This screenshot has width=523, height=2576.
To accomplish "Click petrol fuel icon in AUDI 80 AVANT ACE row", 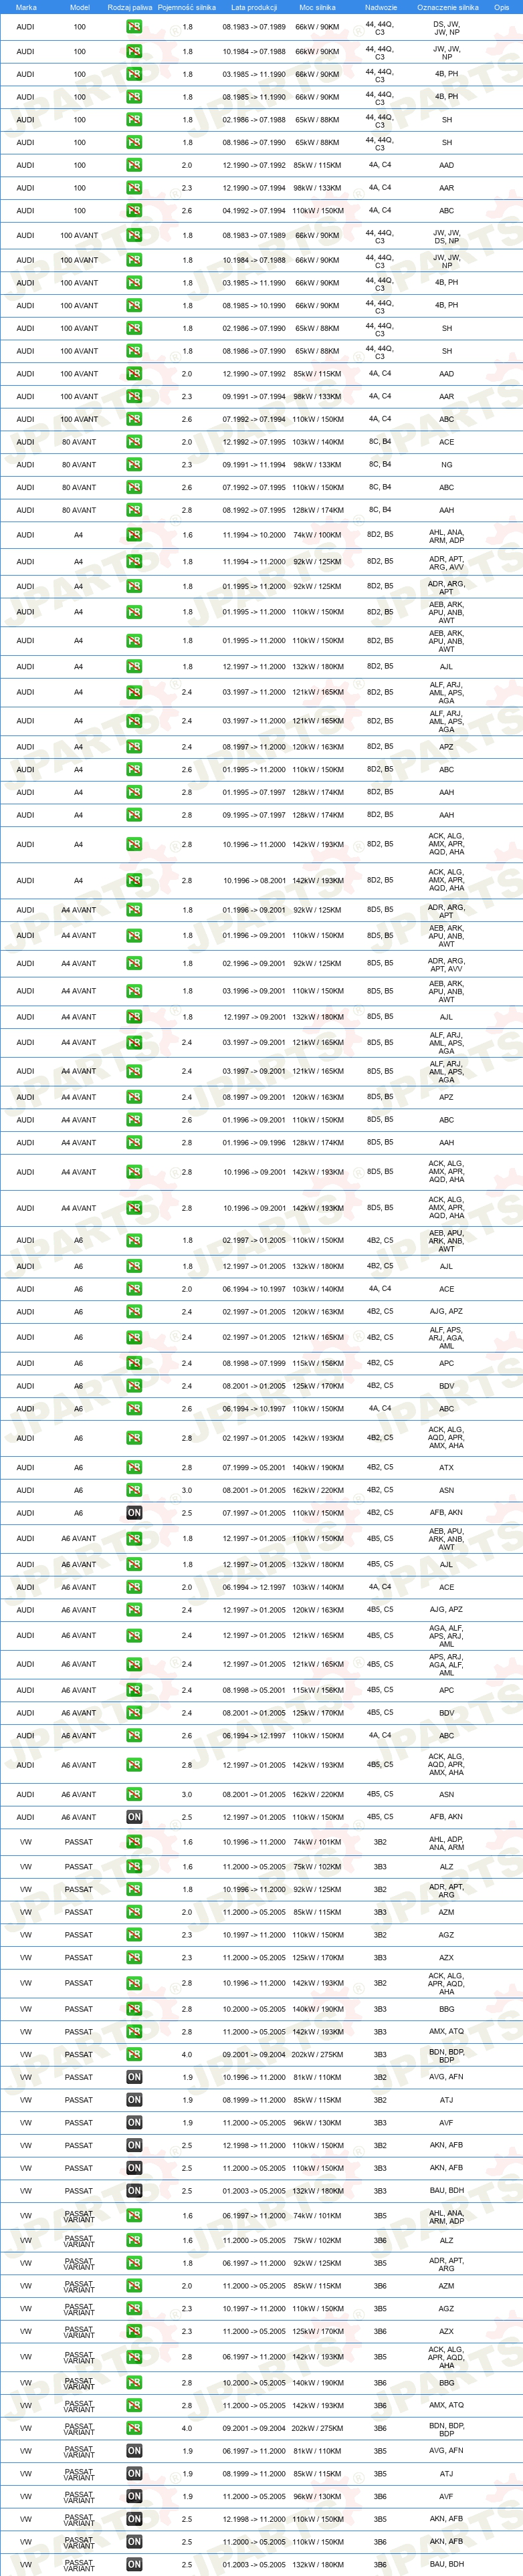I will point(134,442).
